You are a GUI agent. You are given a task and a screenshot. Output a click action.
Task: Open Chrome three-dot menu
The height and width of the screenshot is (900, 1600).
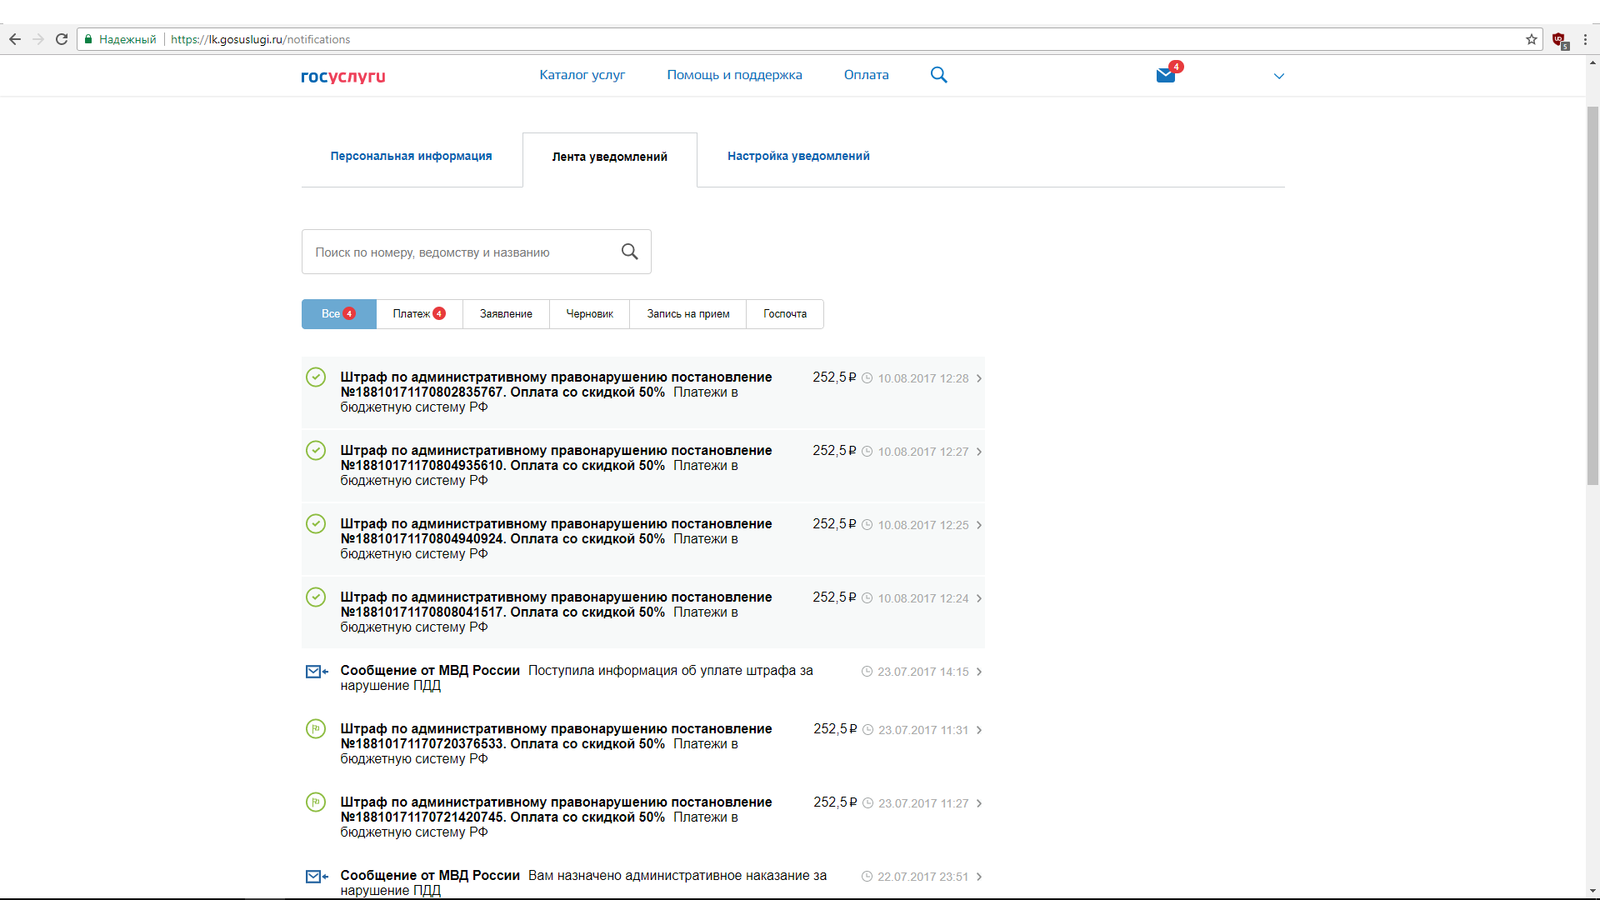click(1585, 39)
